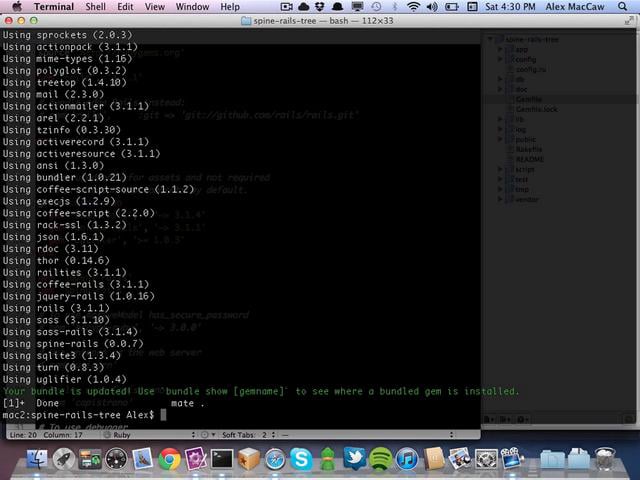Expand the app folder in drawer

(x=500, y=49)
